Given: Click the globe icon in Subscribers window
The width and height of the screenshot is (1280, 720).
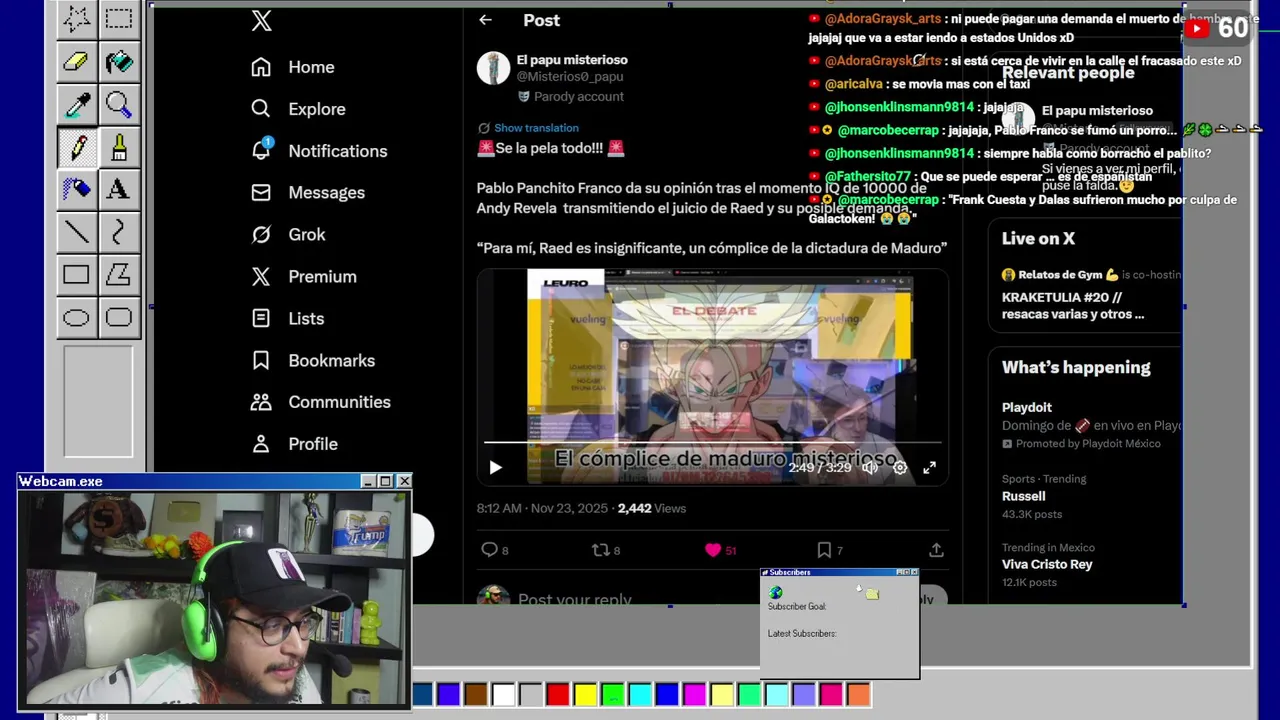Looking at the screenshot, I should point(775,593).
